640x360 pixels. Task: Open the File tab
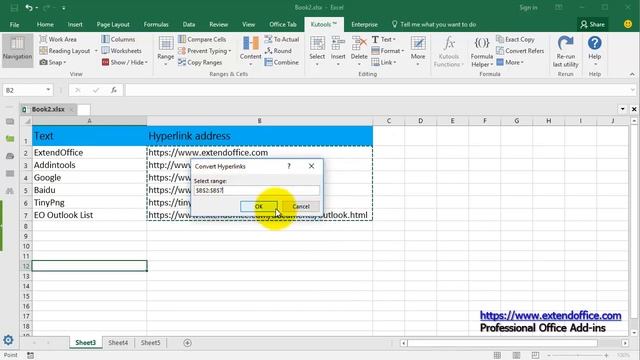[x=14, y=24]
